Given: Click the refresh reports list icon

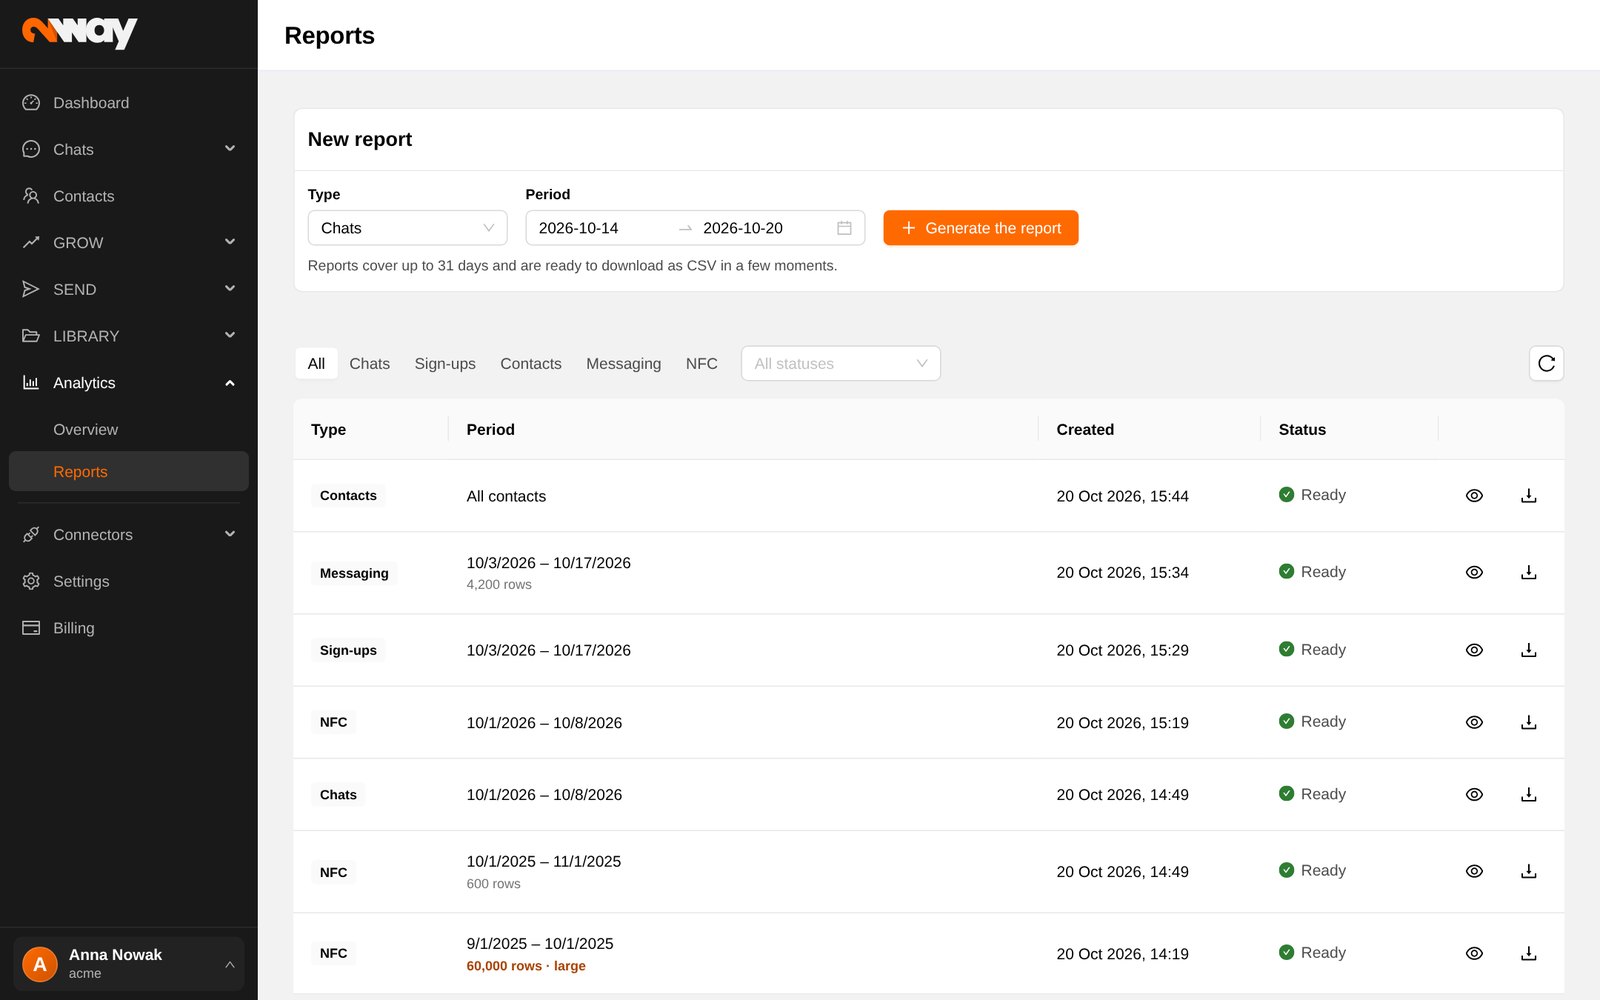Looking at the screenshot, I should coord(1546,363).
